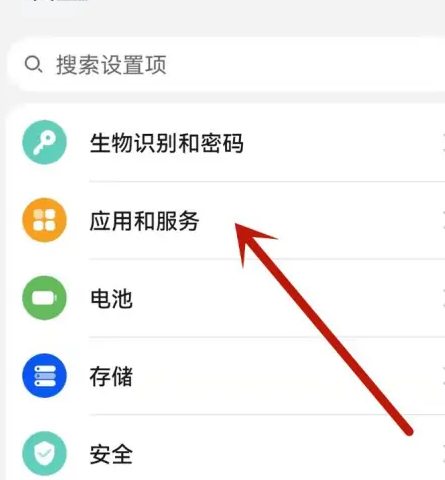Screen dimensions: 445x480
Task: Tap the chevron beside 生物识别和密码
Action: (443, 143)
